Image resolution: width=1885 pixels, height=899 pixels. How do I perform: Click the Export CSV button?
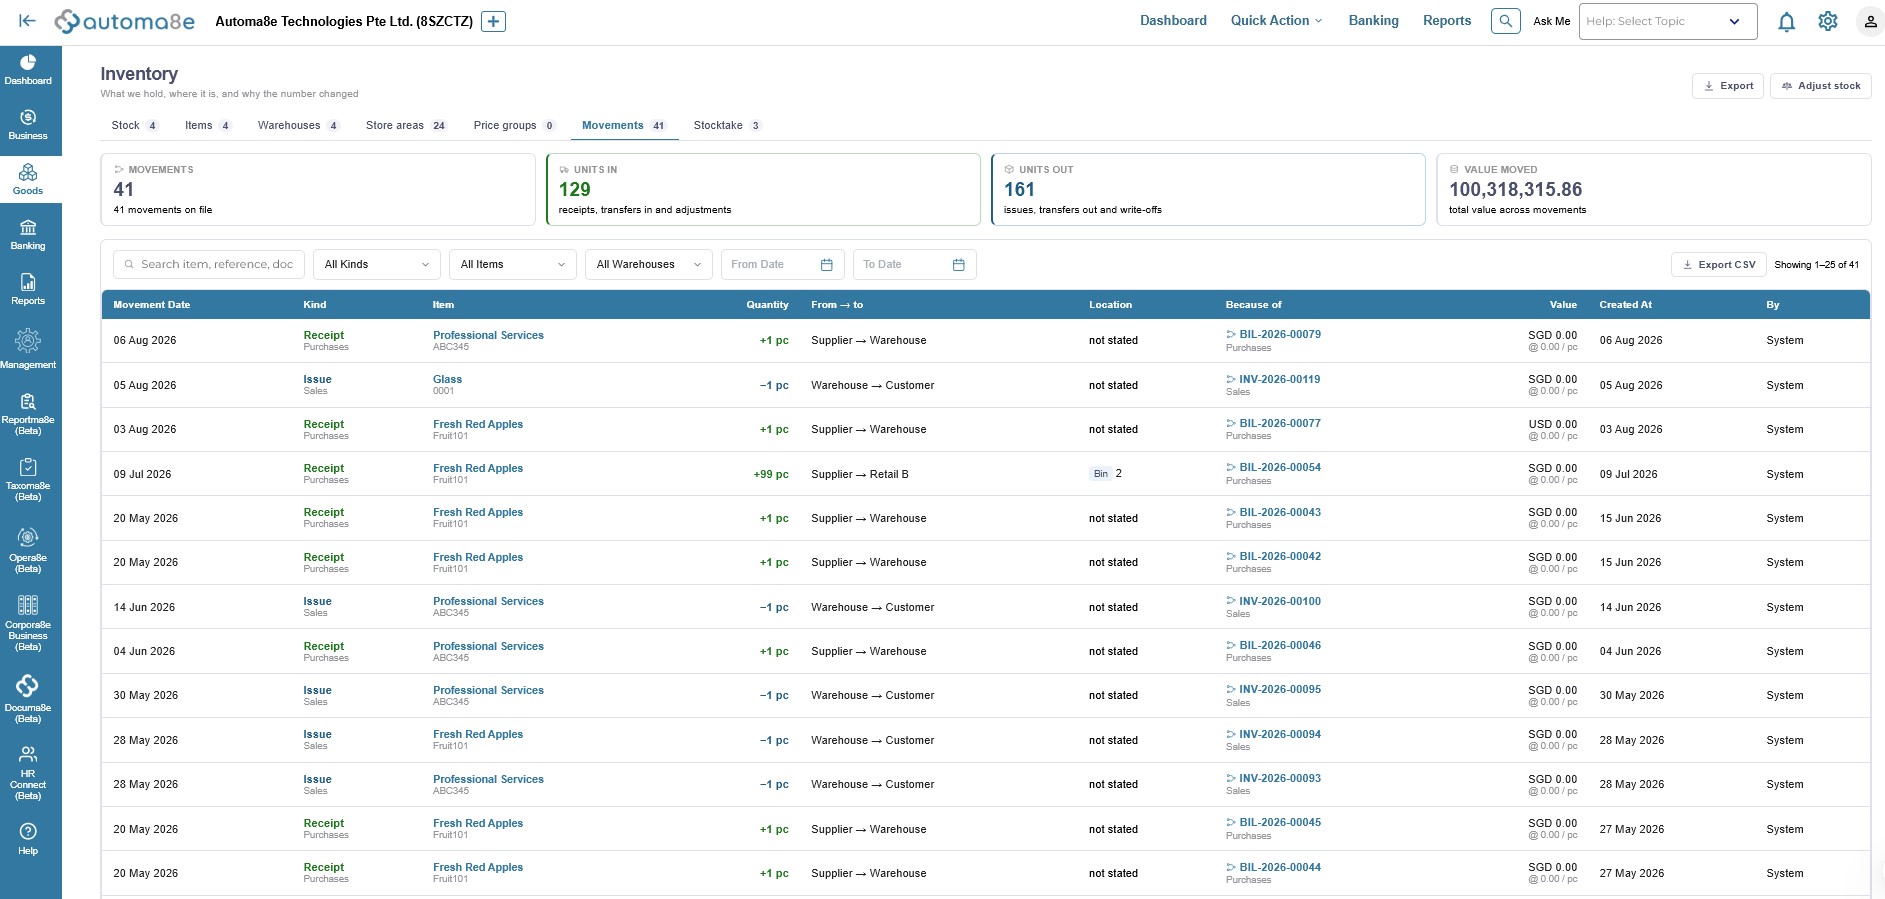1718,265
